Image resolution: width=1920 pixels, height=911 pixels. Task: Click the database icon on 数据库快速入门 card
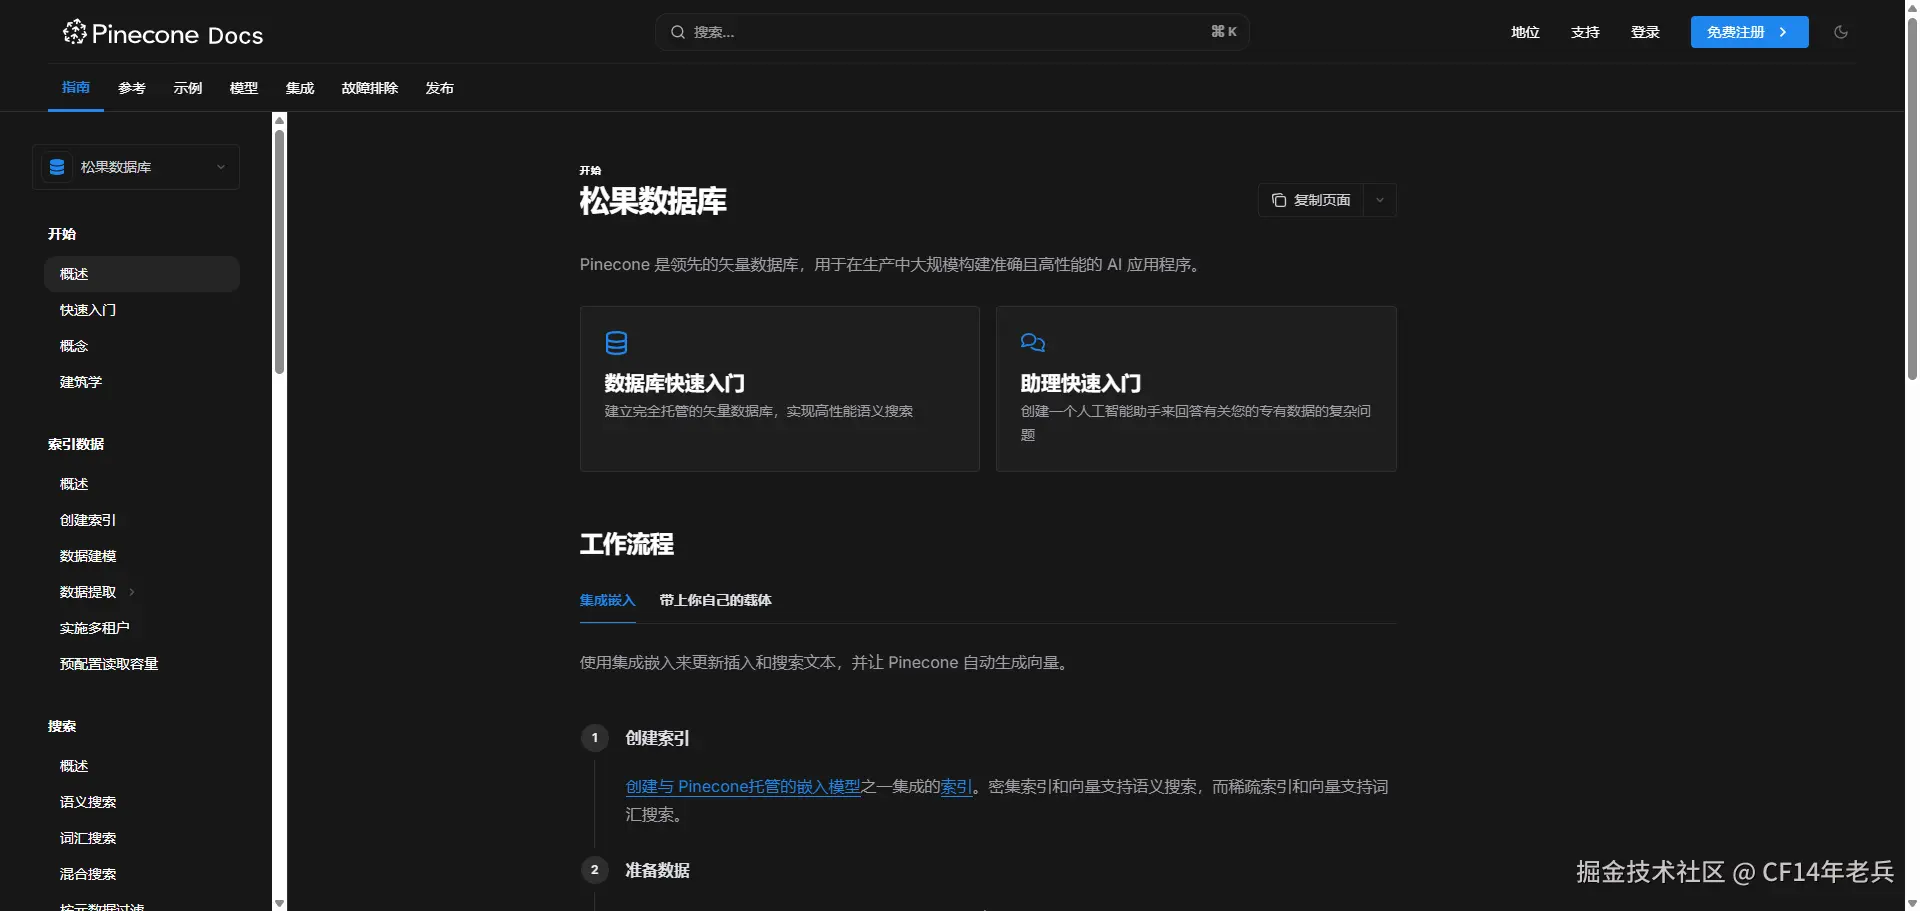[616, 343]
